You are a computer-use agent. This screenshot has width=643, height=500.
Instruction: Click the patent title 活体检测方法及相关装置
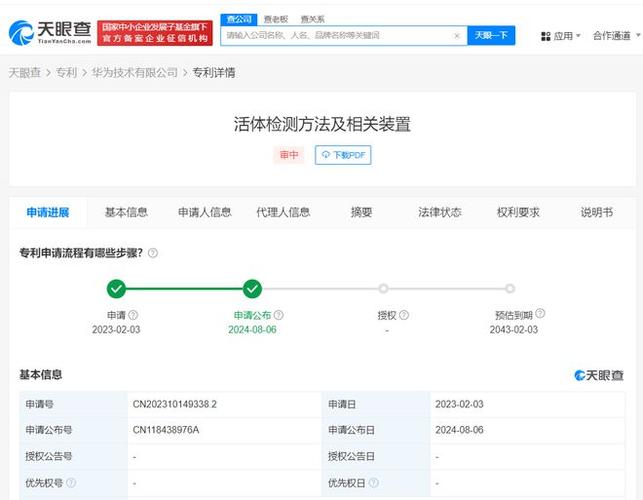(322, 124)
